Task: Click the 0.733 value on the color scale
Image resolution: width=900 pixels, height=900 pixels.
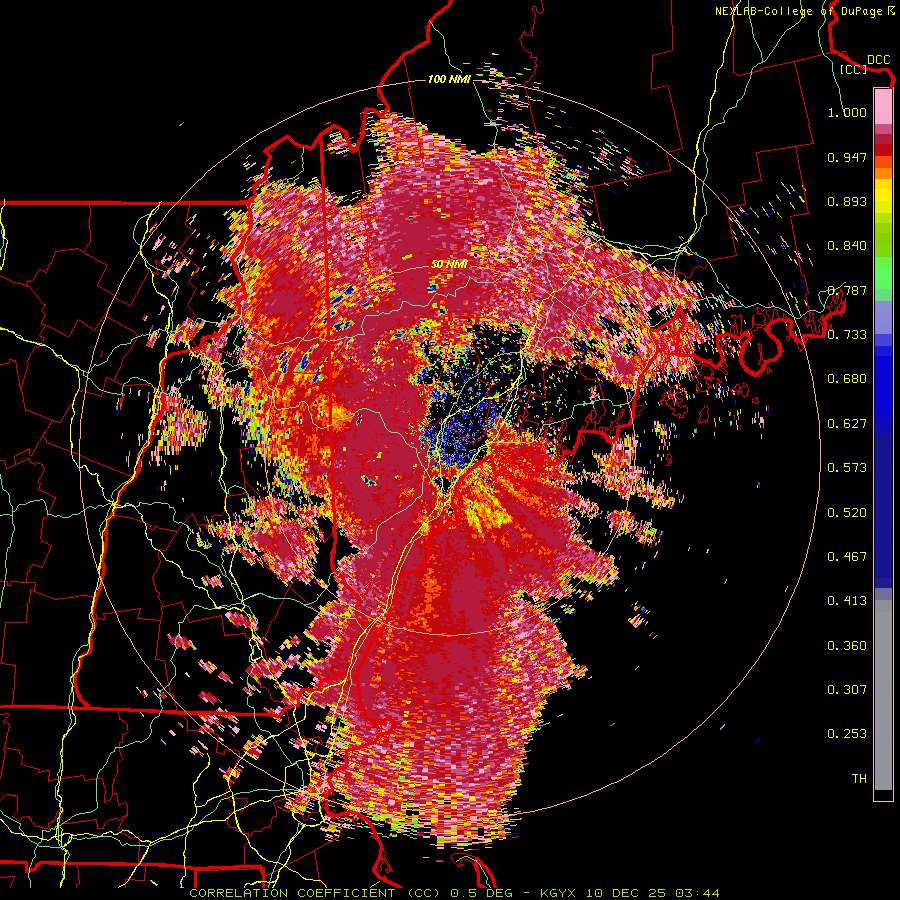Action: point(847,334)
